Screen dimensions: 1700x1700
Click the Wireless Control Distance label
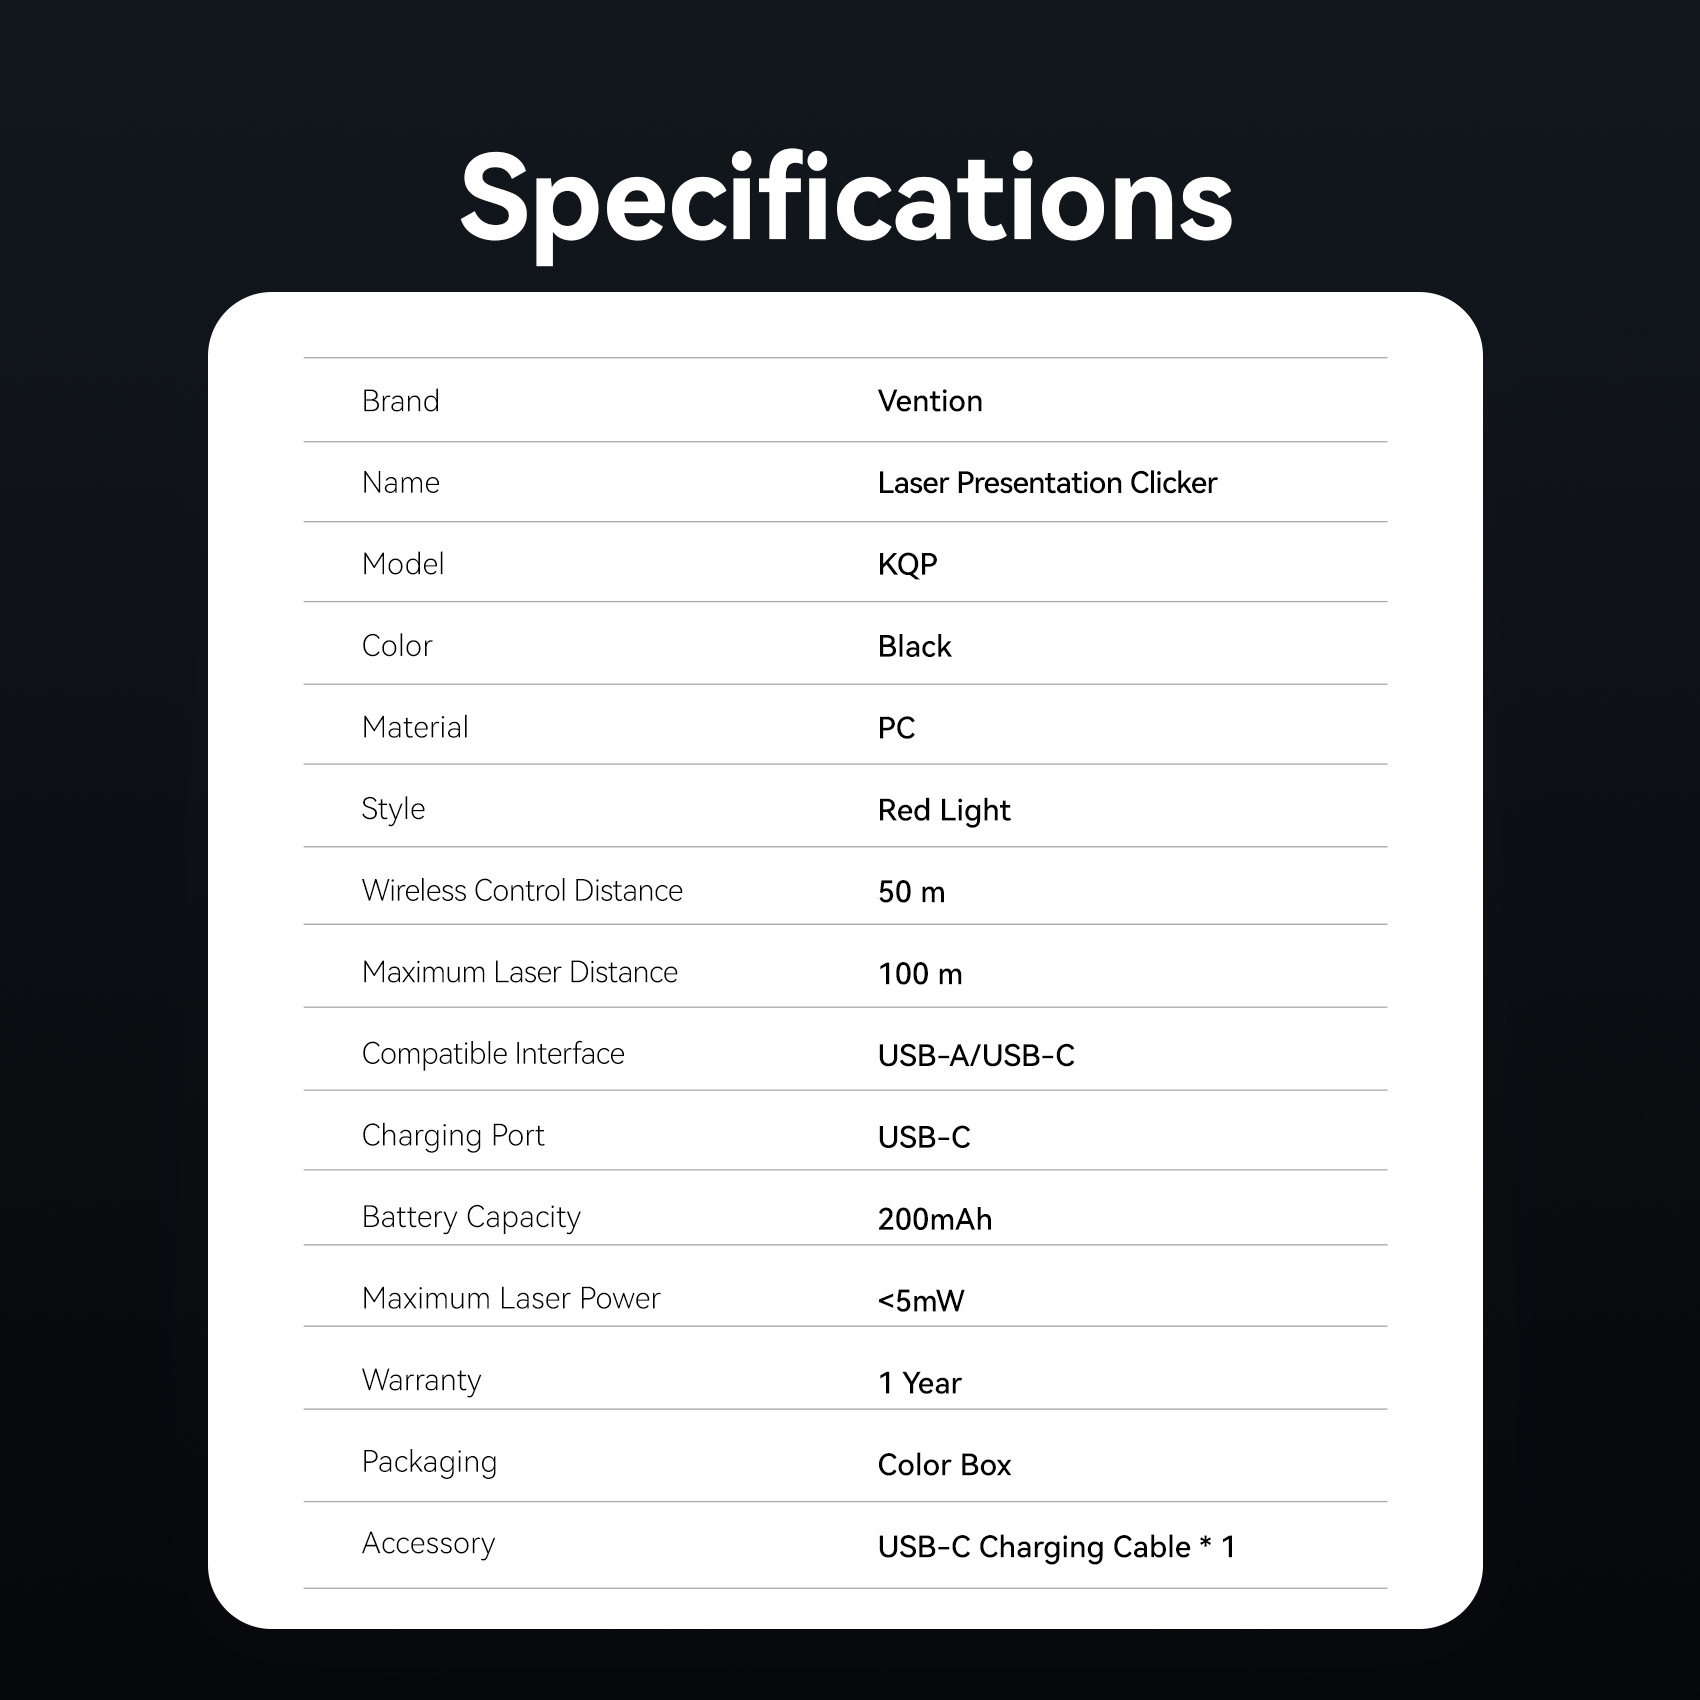tap(522, 891)
